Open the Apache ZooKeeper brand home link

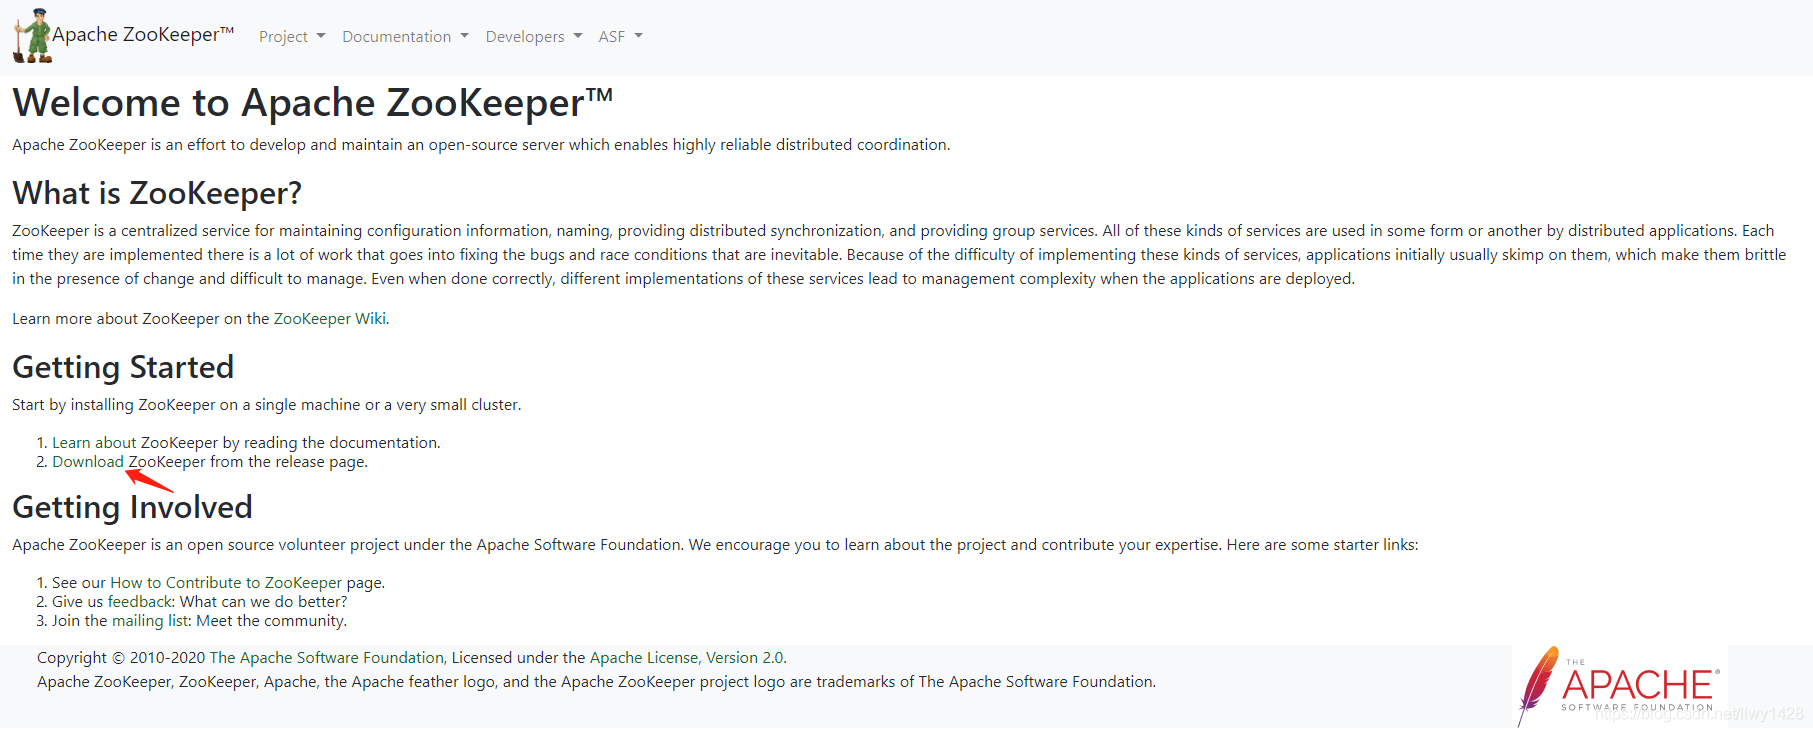pos(143,35)
